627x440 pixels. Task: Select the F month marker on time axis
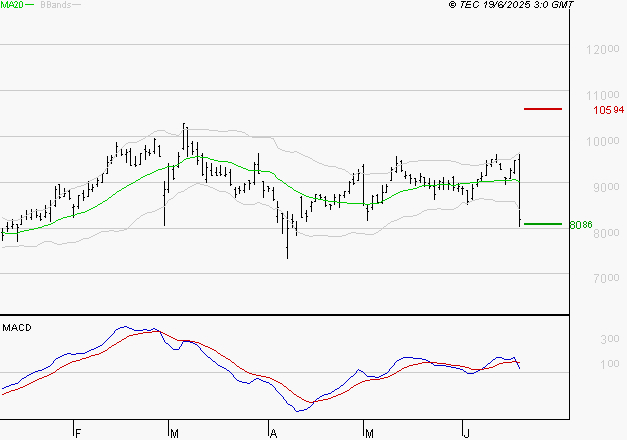click(78, 433)
